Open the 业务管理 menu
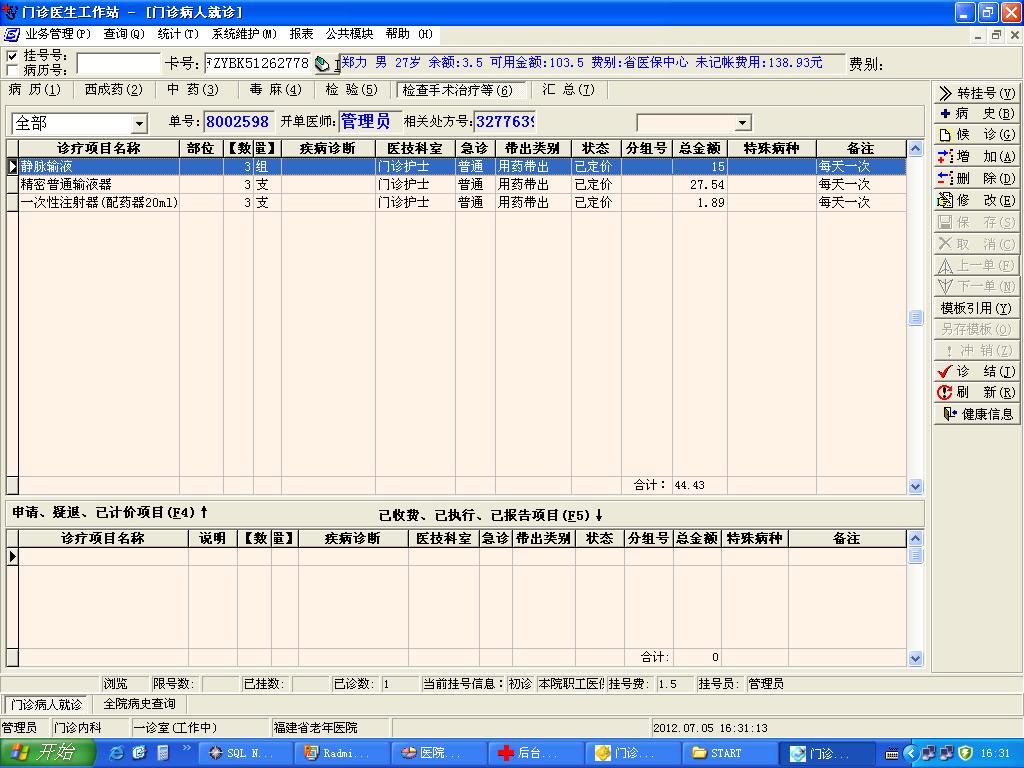 57,34
